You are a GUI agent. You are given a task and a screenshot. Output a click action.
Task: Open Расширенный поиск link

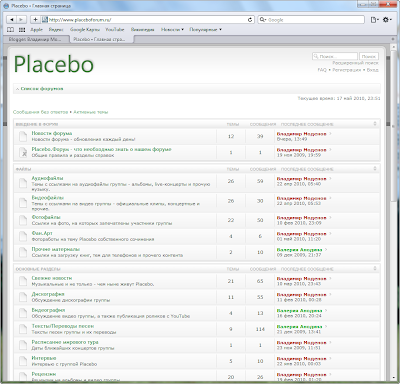point(355,63)
